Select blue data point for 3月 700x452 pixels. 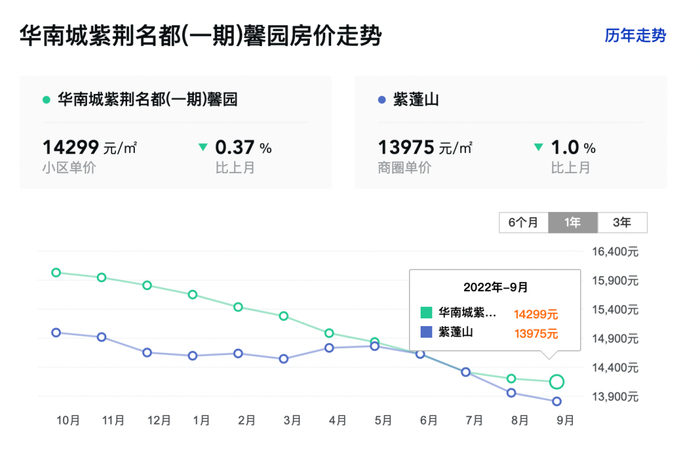click(283, 359)
